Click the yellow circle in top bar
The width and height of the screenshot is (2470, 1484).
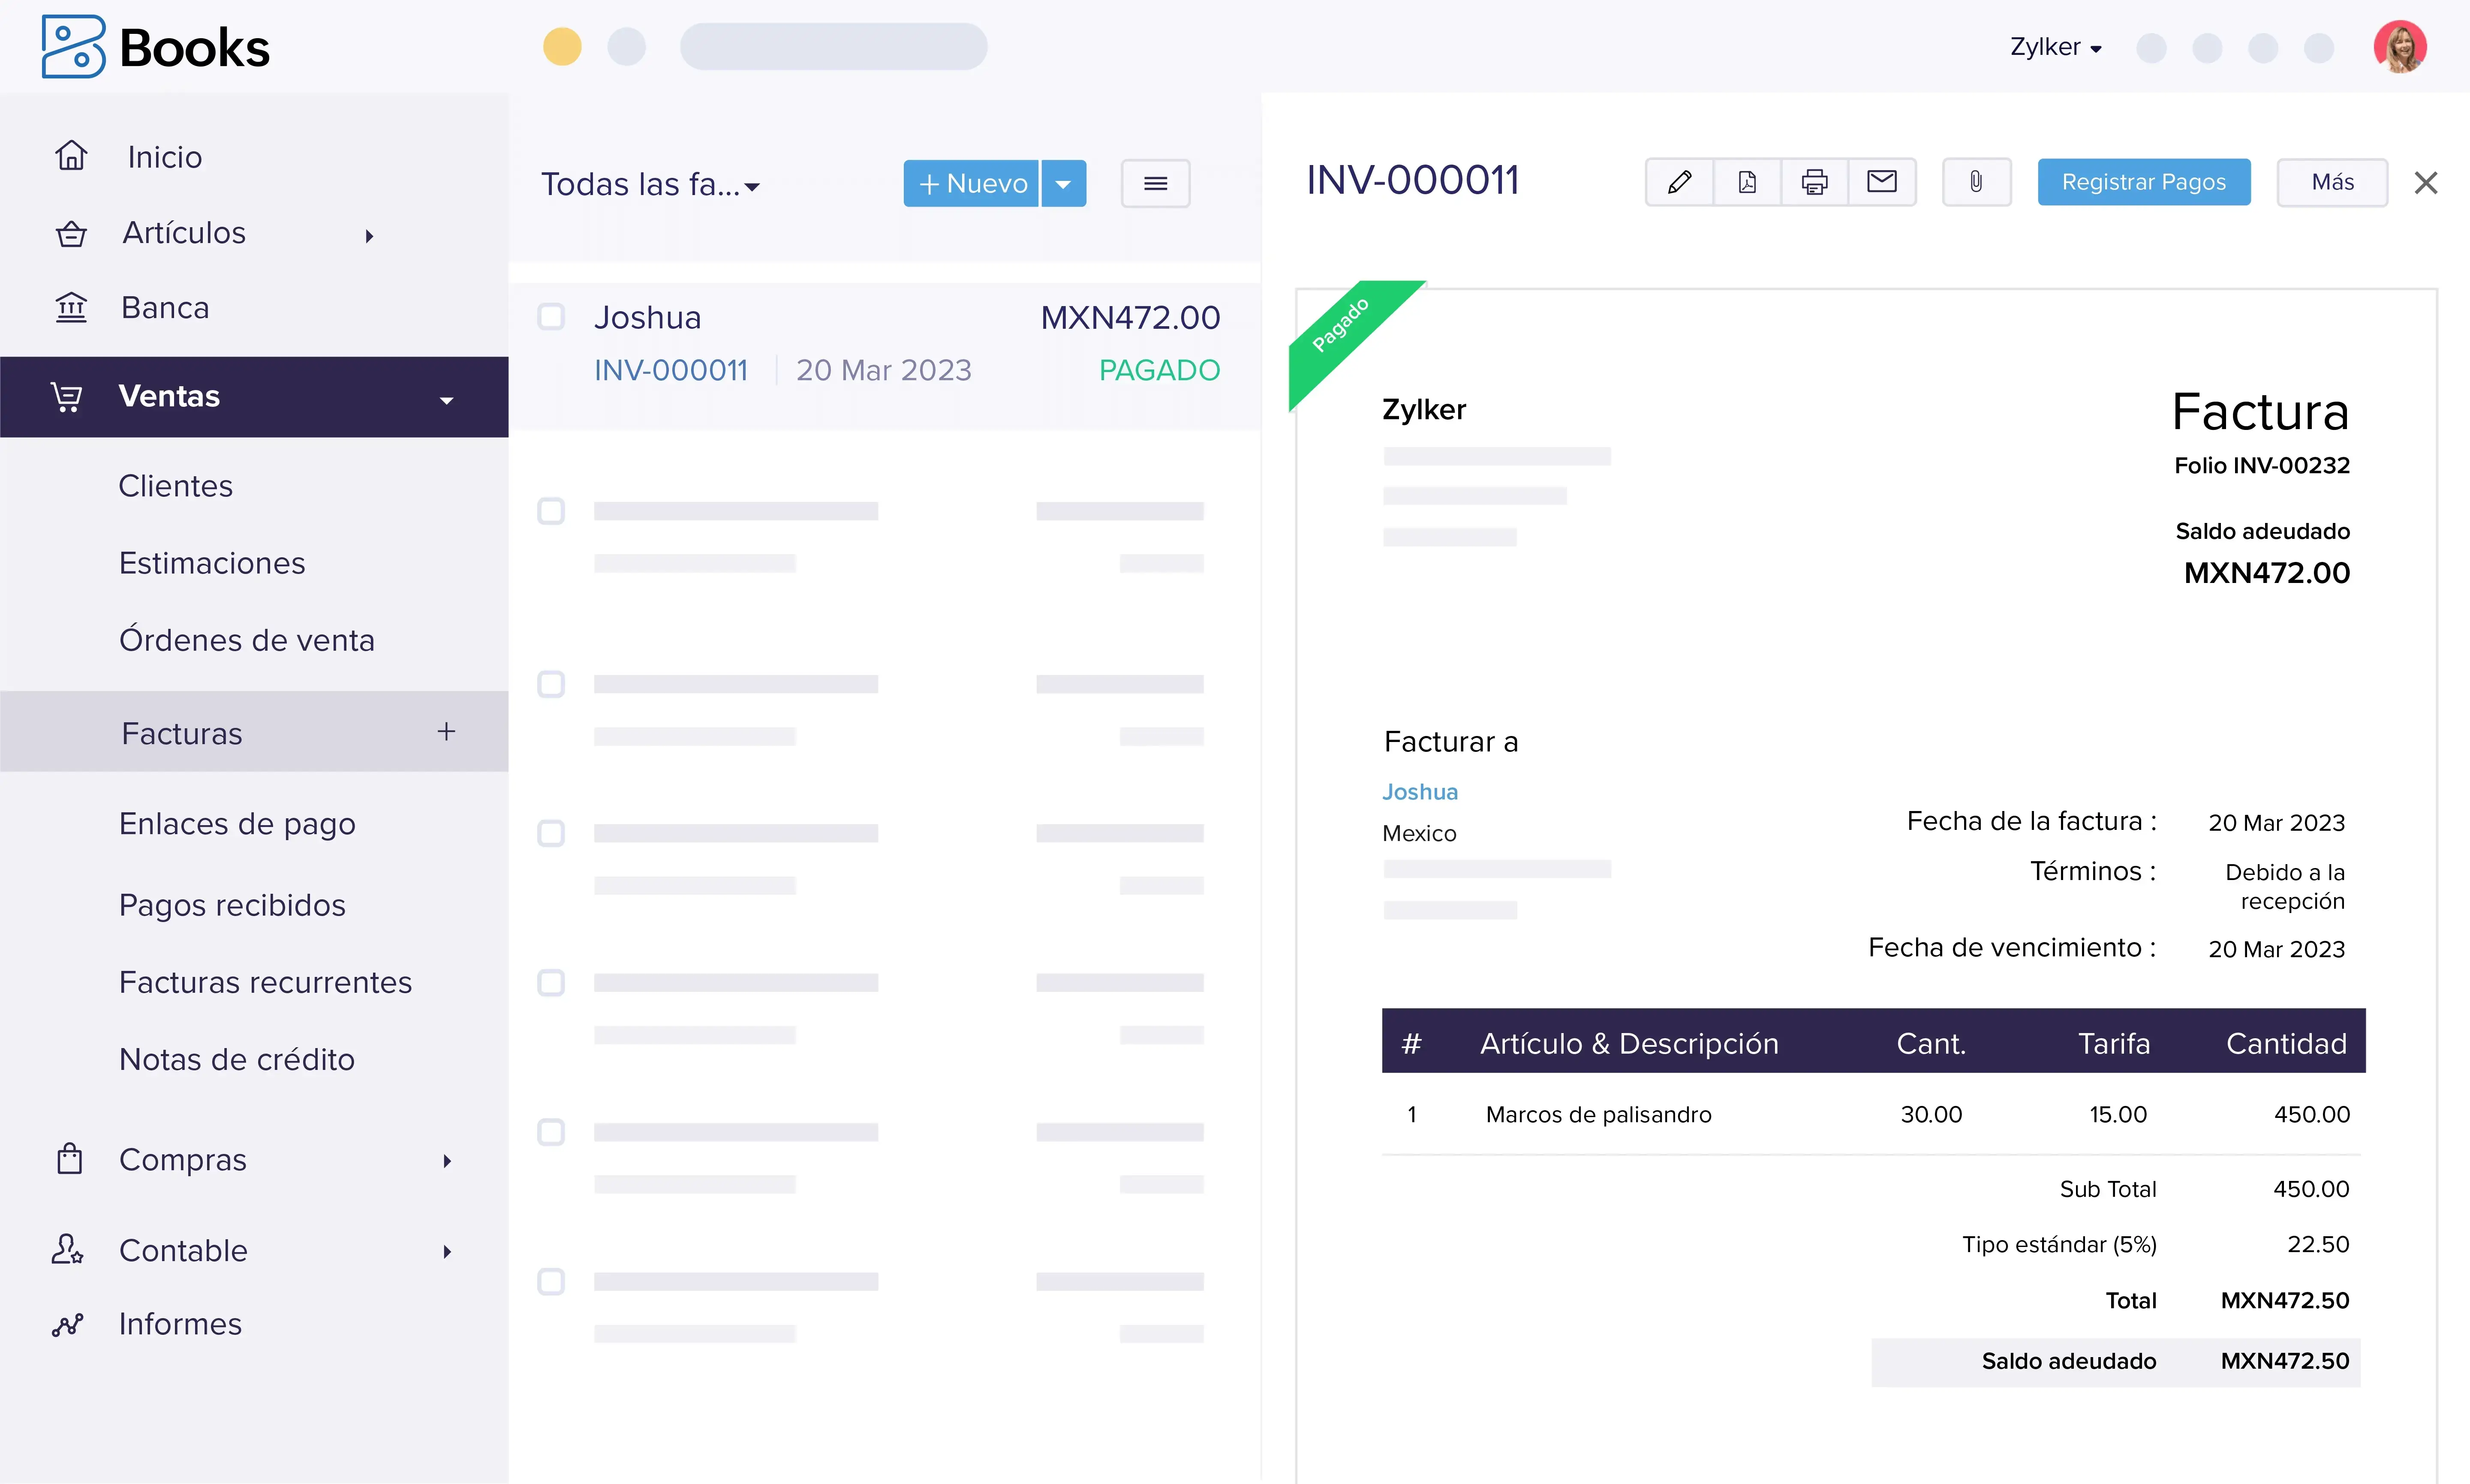pos(562,47)
